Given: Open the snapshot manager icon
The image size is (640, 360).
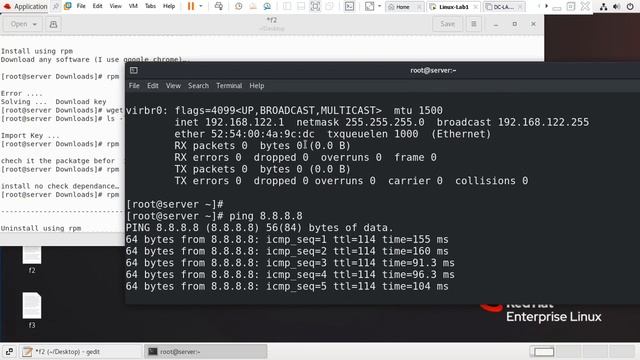Looking at the screenshot, I should pos(267,6).
